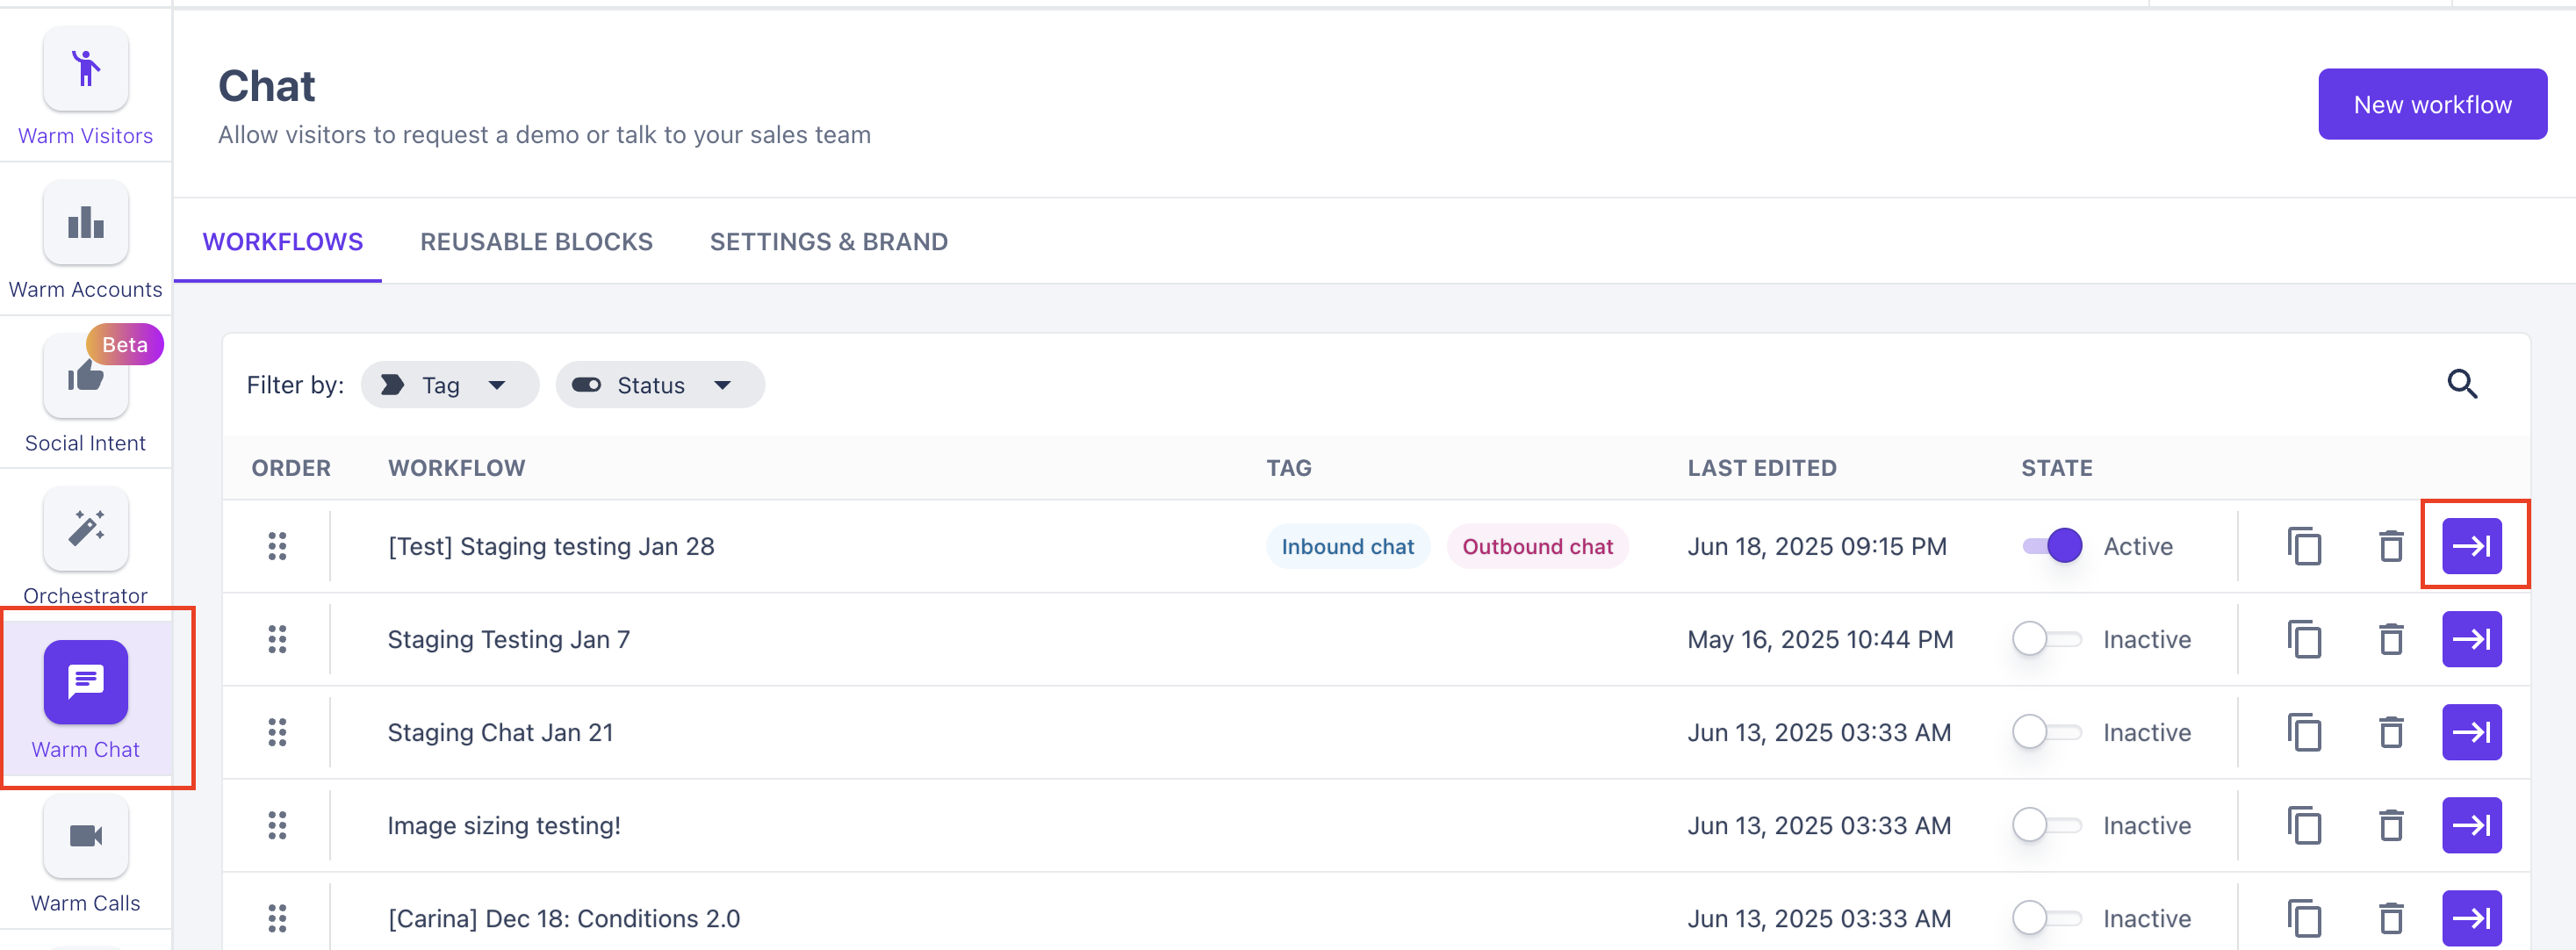Expand the Tag filter dropdown
This screenshot has width=2576, height=950.
coord(449,386)
